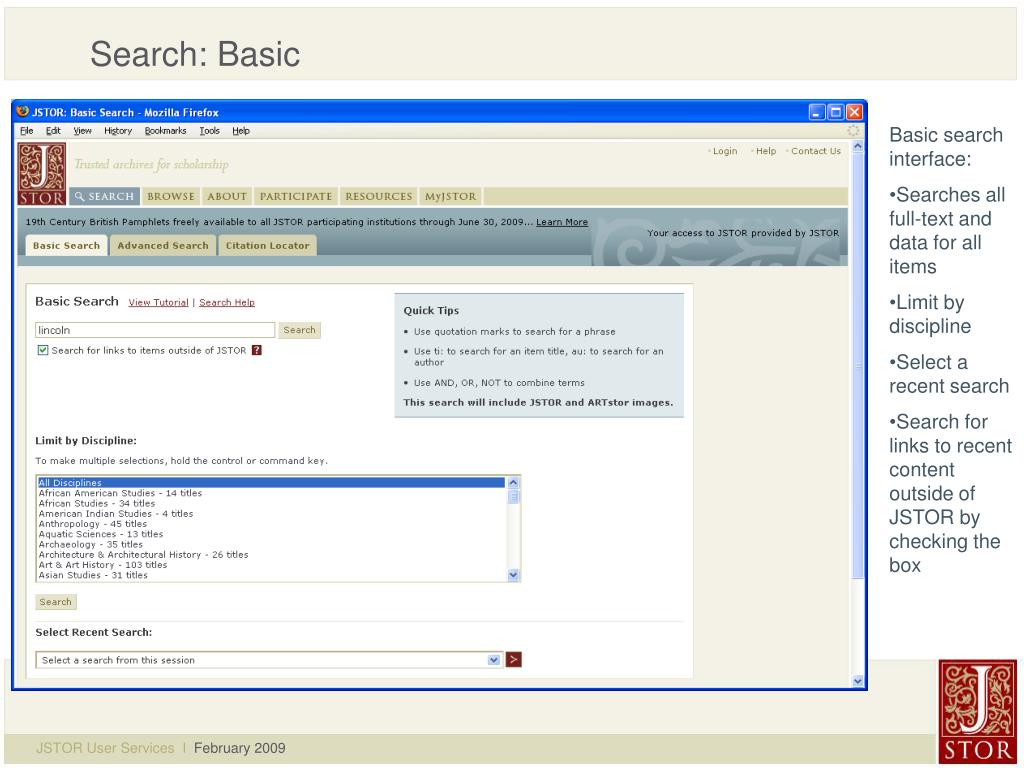Select African Studies - 34 titles
The image size is (1024, 768).
click(271, 504)
